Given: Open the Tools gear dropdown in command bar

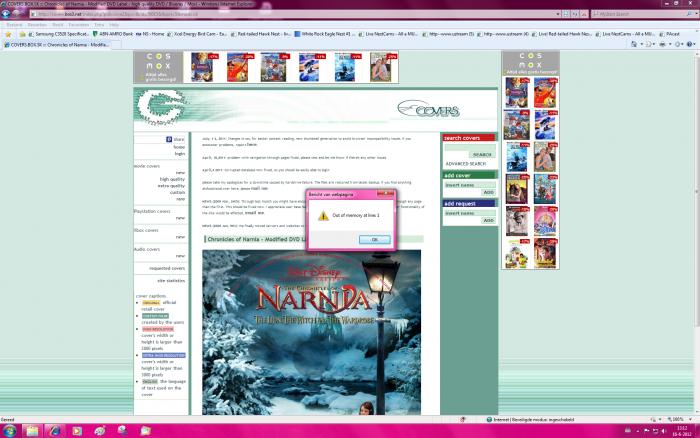Looking at the screenshot, I should (x=678, y=44).
